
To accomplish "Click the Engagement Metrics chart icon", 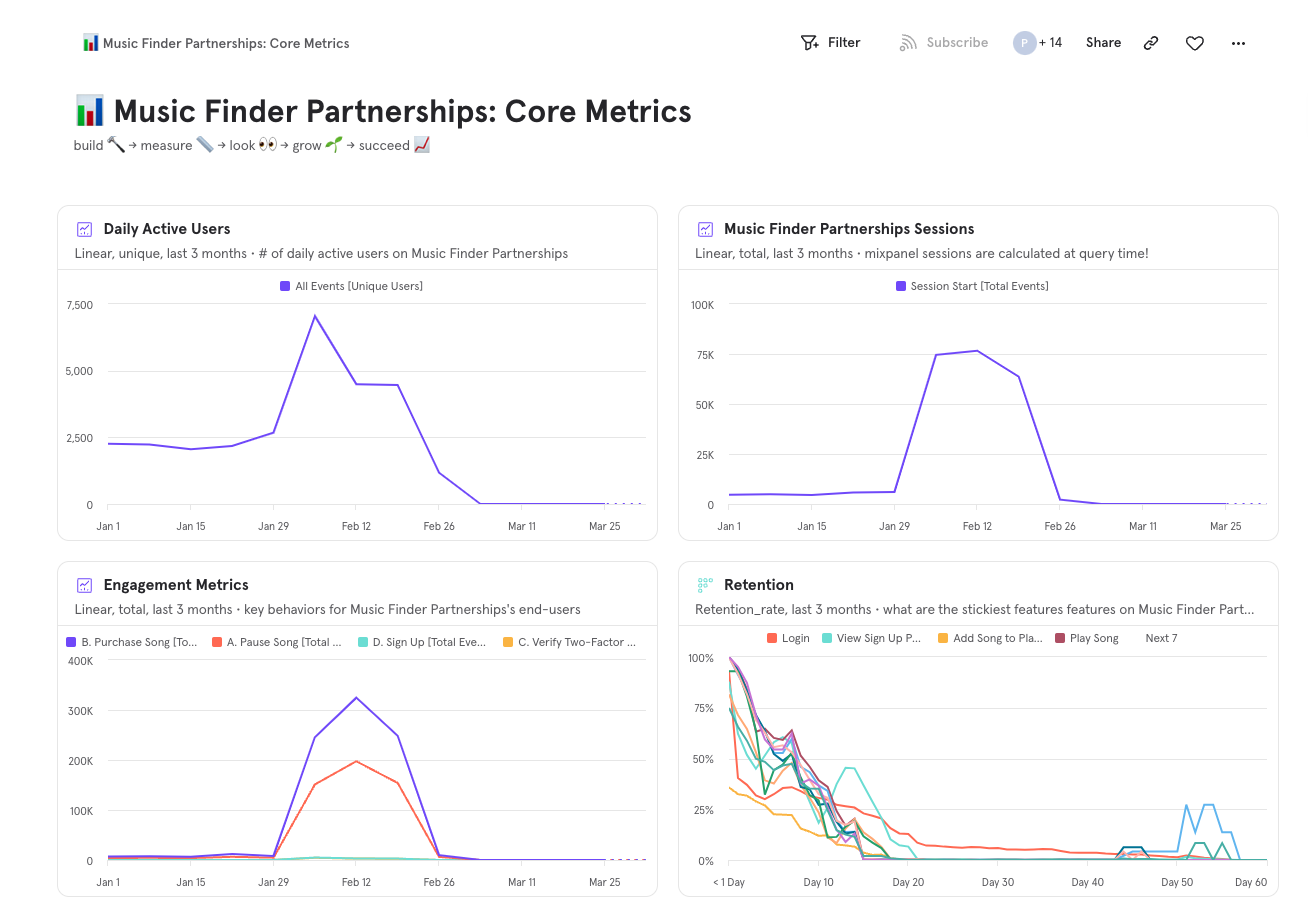I will pyautogui.click(x=85, y=585).
